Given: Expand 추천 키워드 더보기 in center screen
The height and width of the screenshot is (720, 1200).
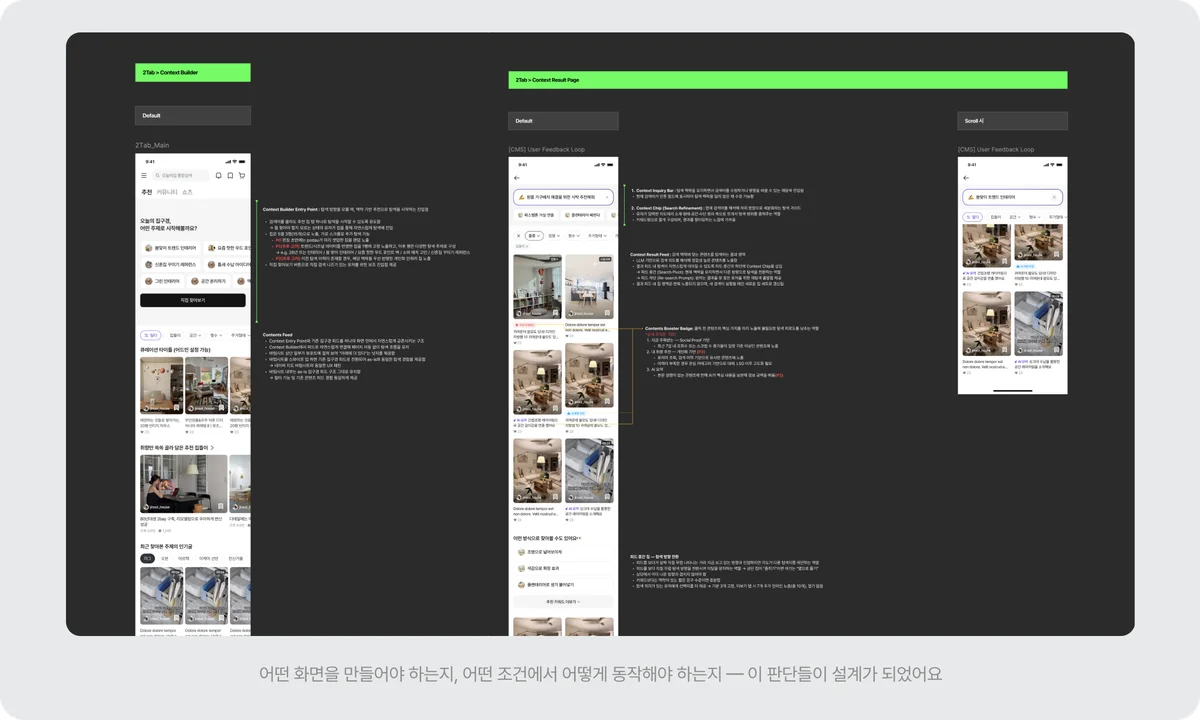Looking at the screenshot, I should tap(563, 601).
